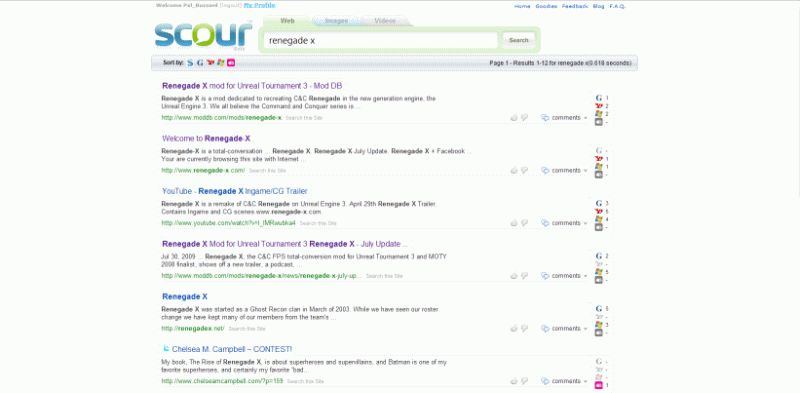
Task: Open 'Renegade X mod for Unreal Tournament 3' result
Action: 252,86
